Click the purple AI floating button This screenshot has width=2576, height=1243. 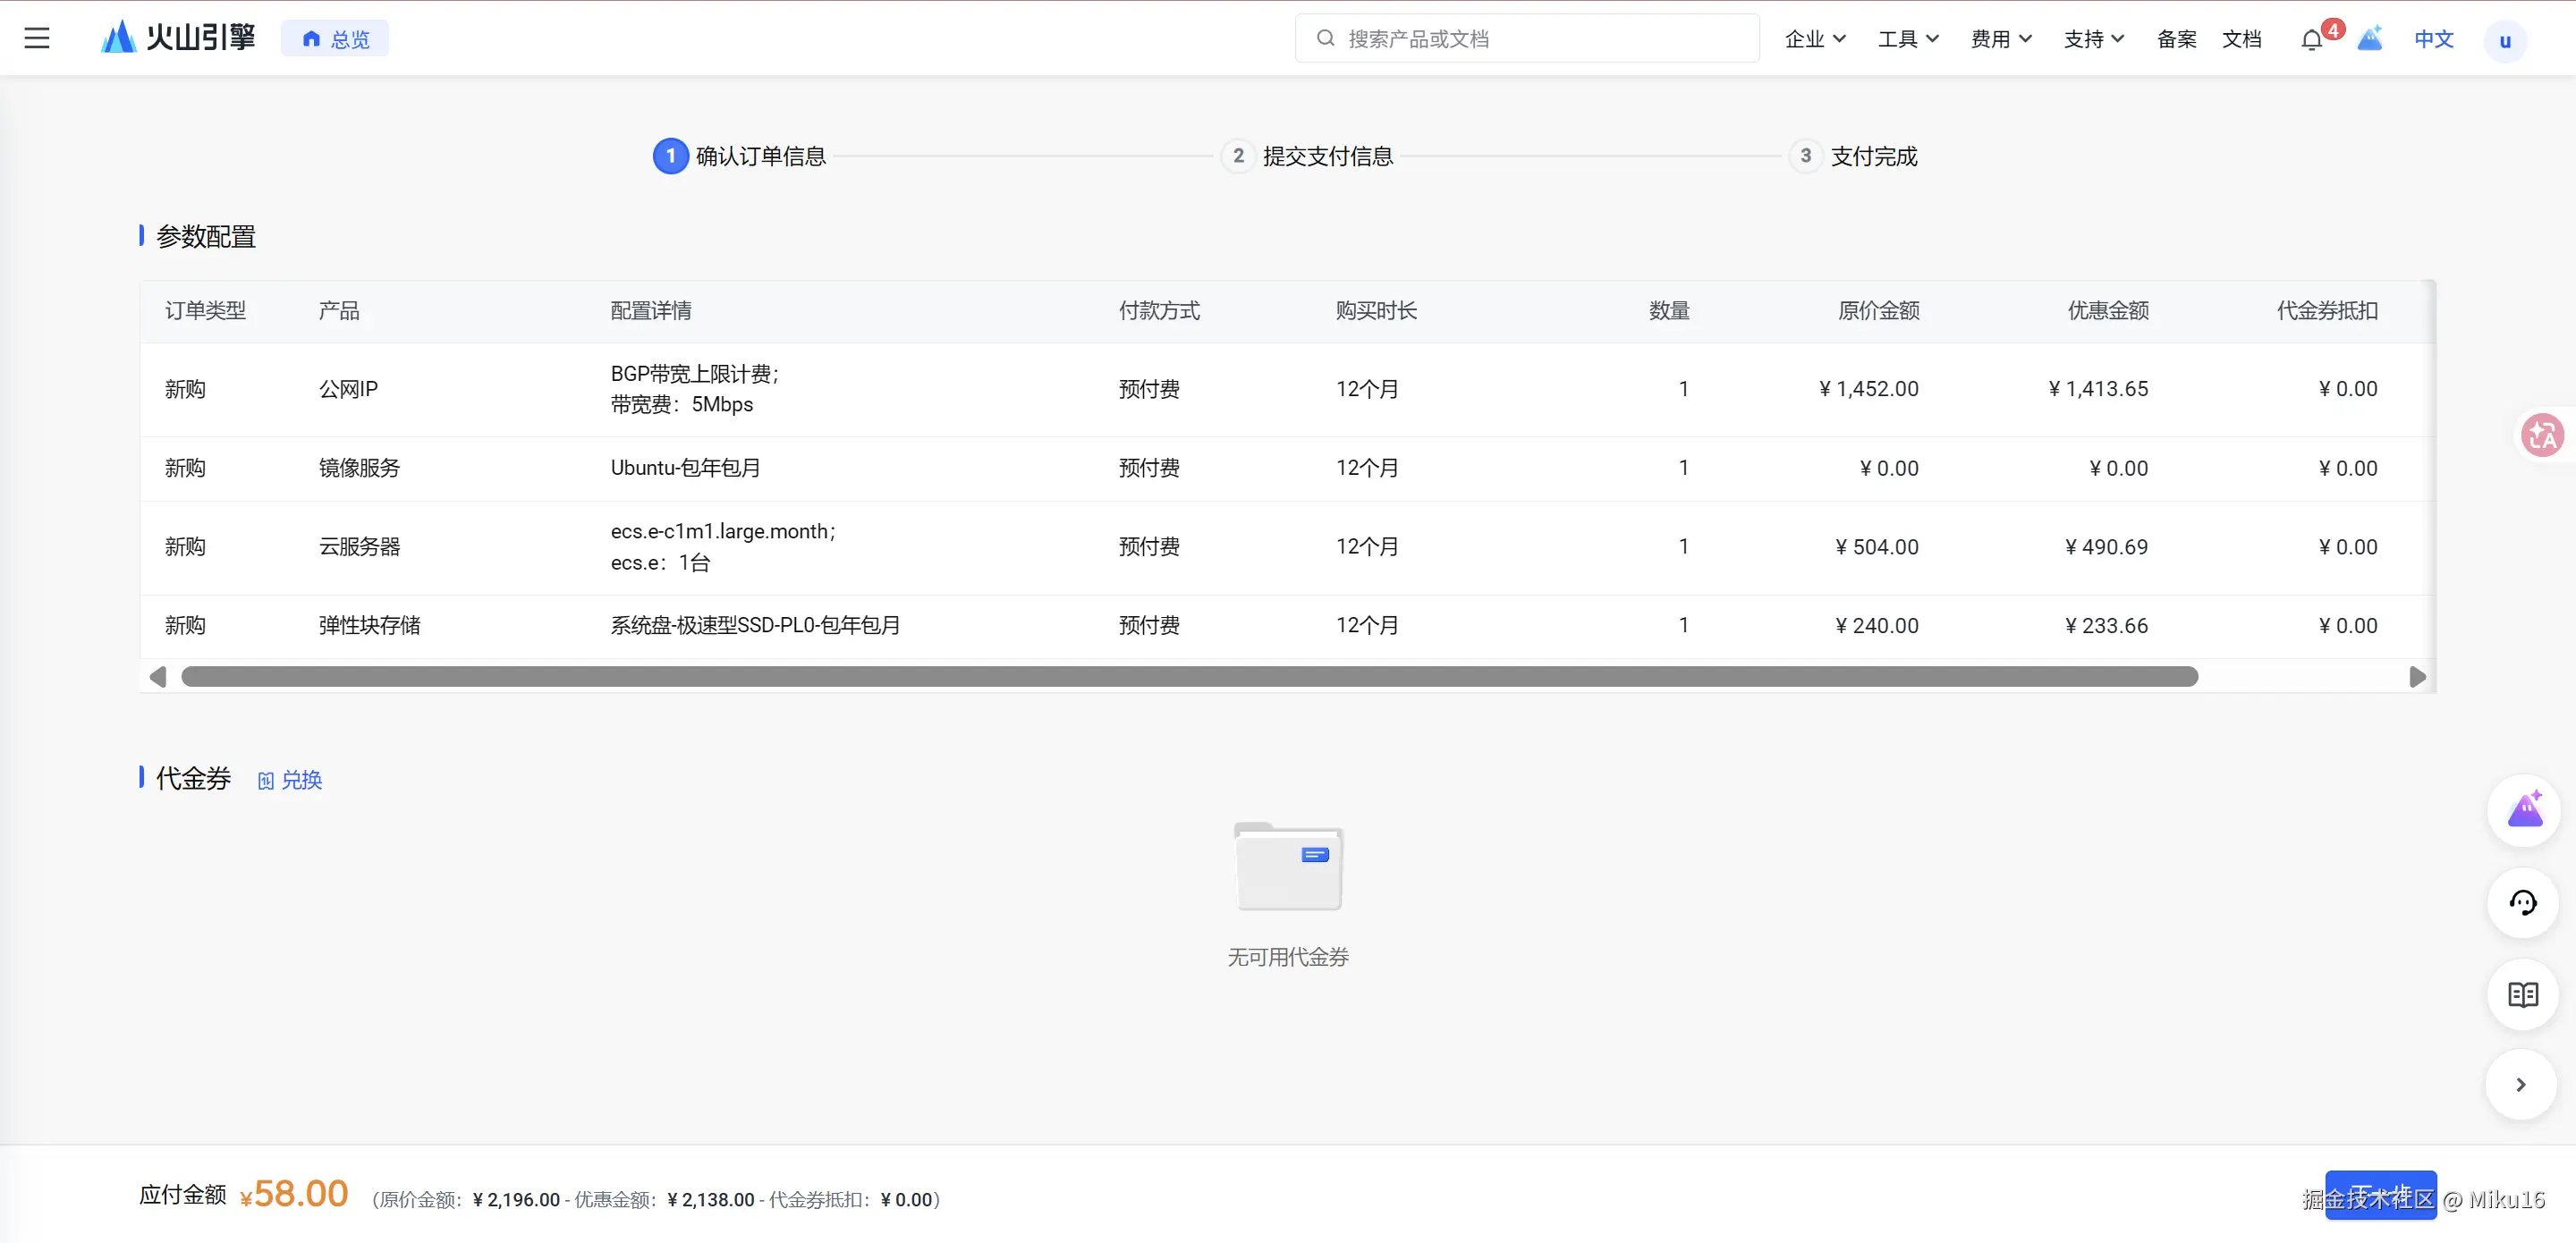tap(2524, 810)
